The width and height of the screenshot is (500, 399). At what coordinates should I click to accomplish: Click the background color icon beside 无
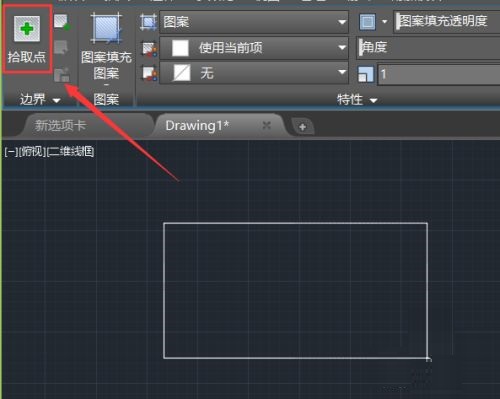[149, 74]
